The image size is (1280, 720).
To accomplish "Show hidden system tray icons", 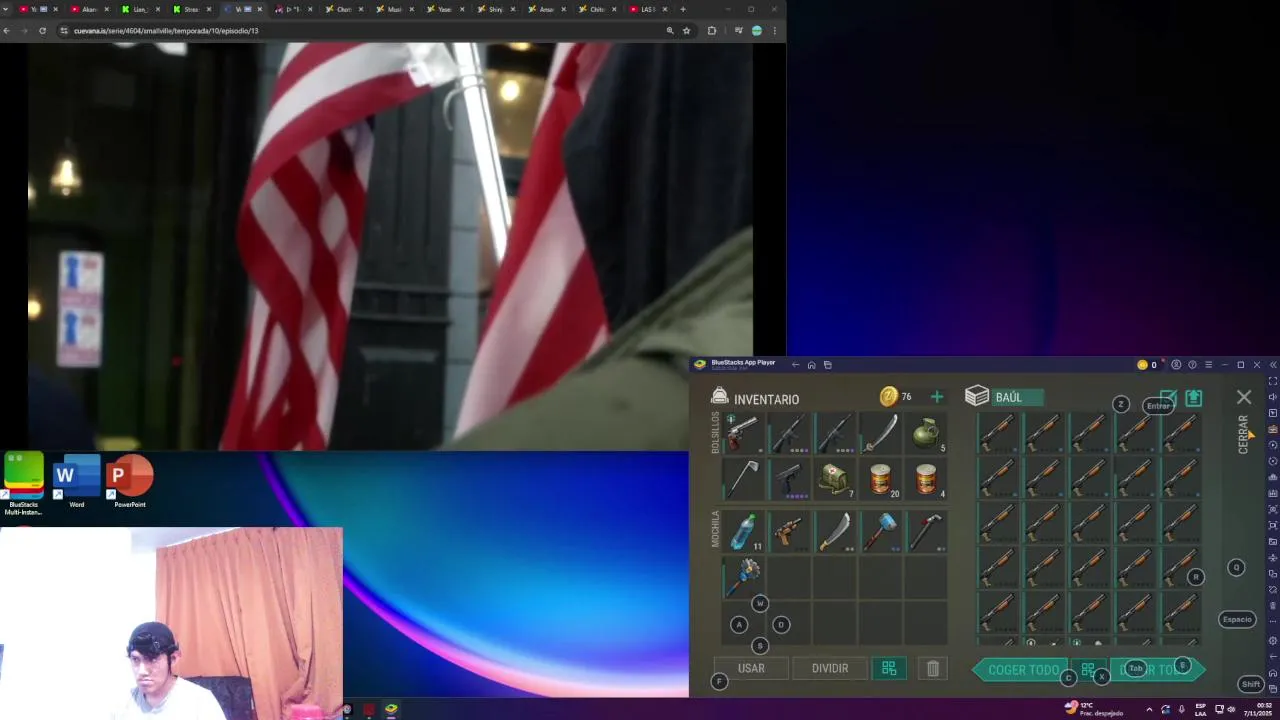I will [x=1149, y=709].
